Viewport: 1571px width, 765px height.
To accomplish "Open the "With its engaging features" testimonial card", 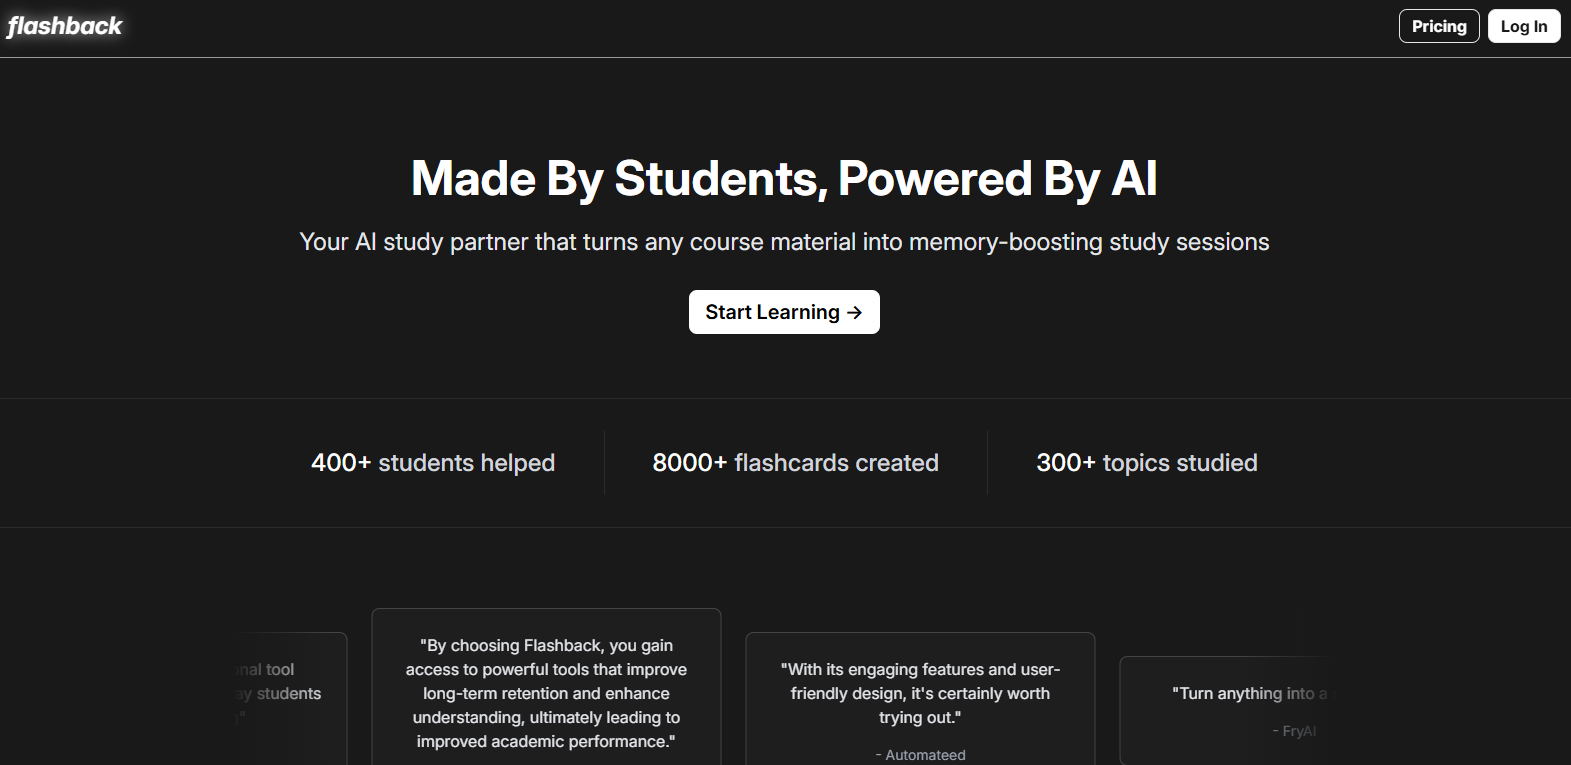I will pyautogui.click(x=920, y=693).
